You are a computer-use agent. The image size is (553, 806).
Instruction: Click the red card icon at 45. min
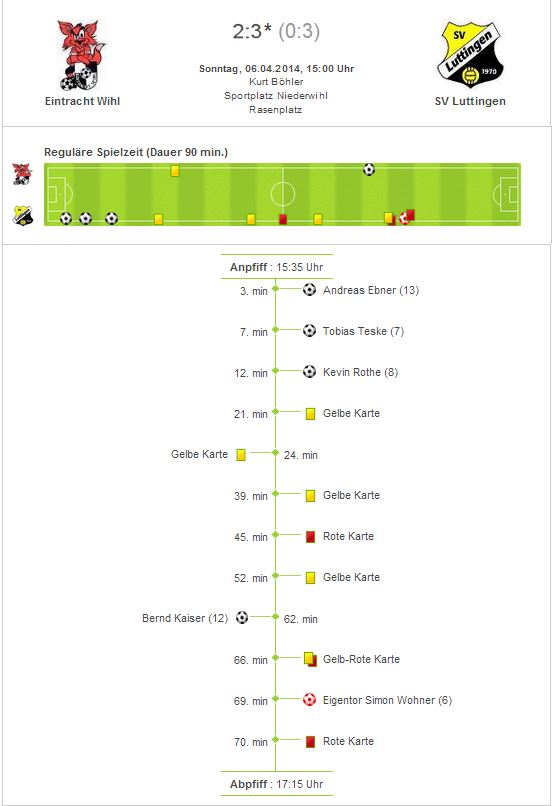pyautogui.click(x=310, y=537)
